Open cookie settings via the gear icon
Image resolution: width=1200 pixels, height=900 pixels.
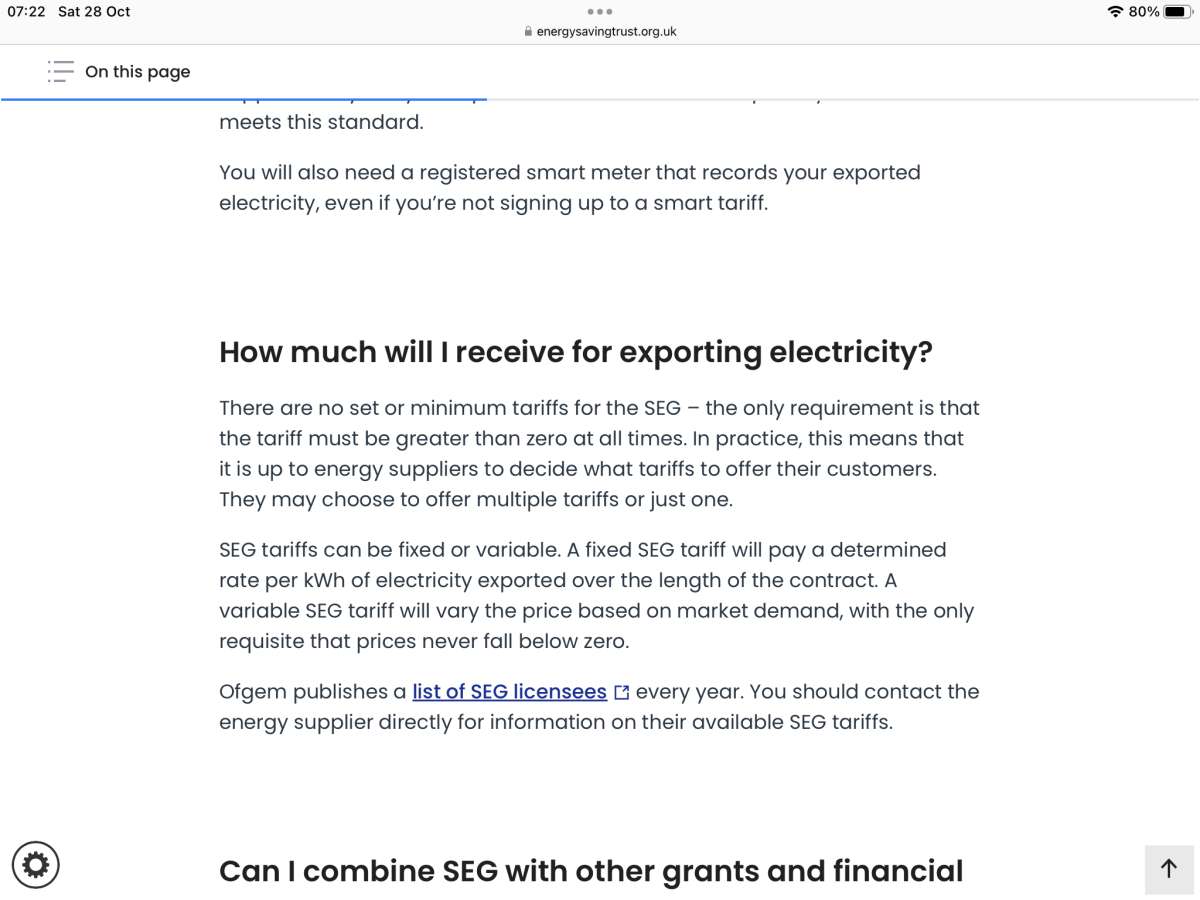point(36,865)
